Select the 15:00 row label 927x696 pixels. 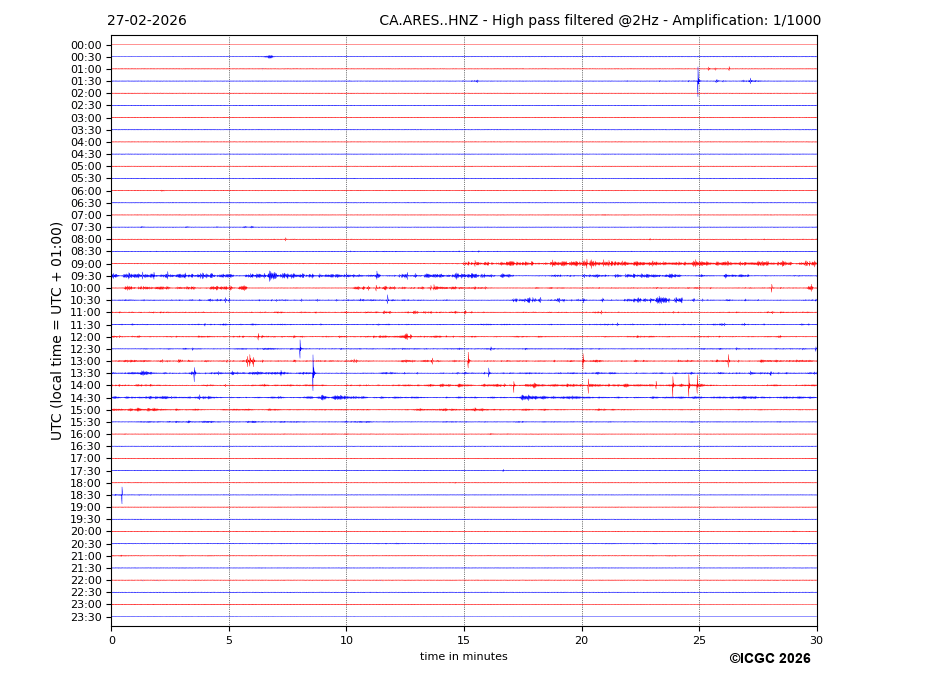(x=86, y=410)
